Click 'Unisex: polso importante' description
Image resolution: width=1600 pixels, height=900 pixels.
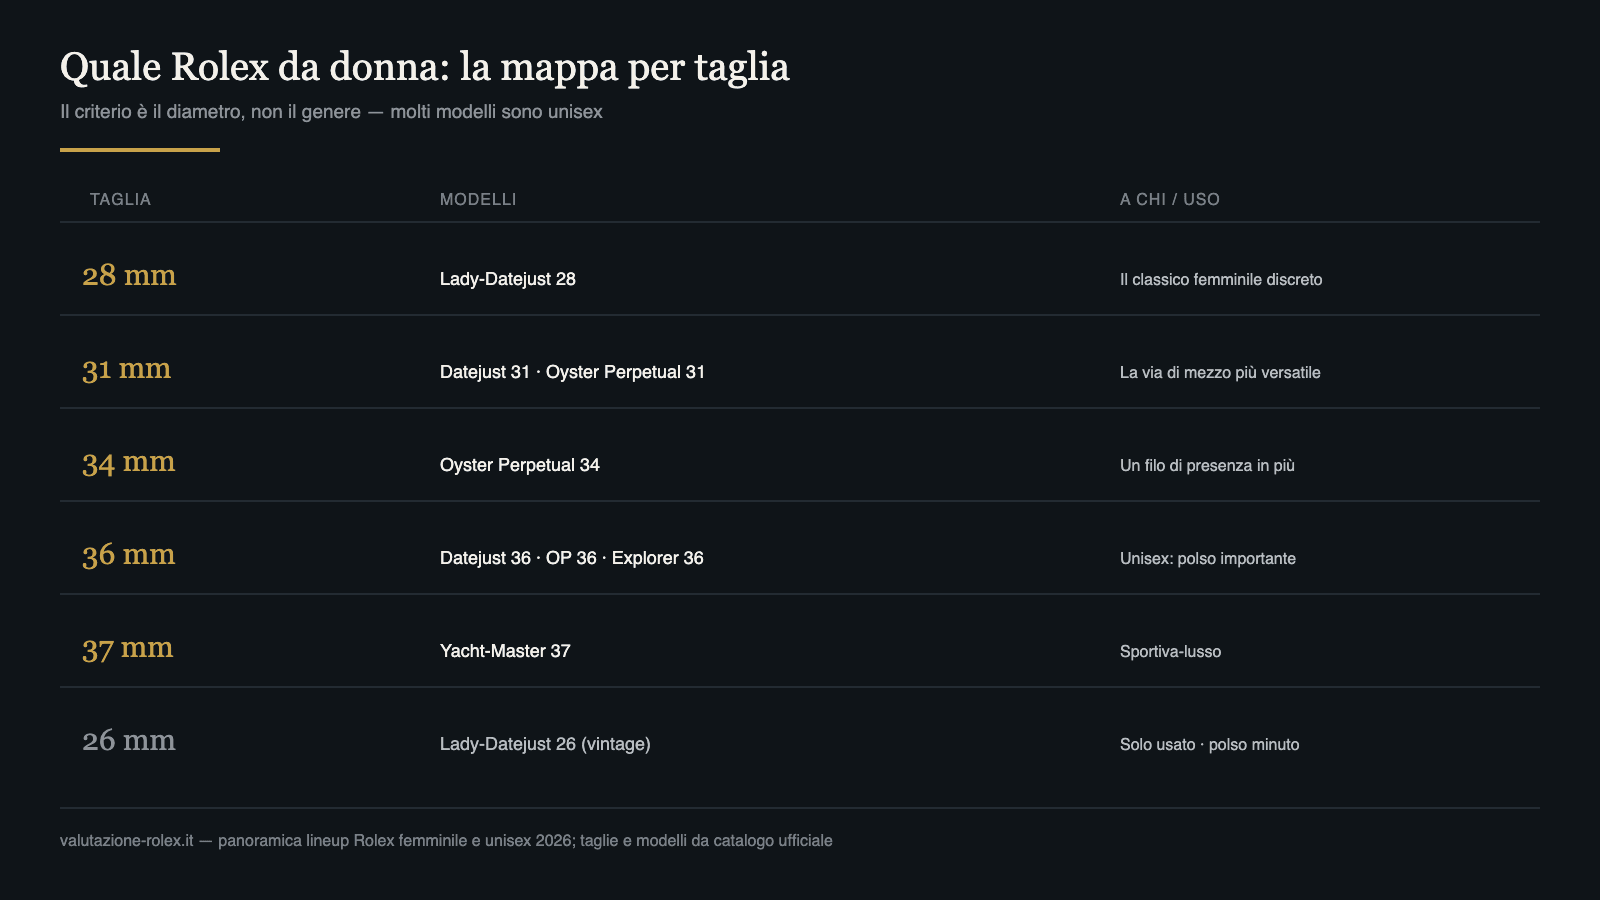[x=1208, y=558]
